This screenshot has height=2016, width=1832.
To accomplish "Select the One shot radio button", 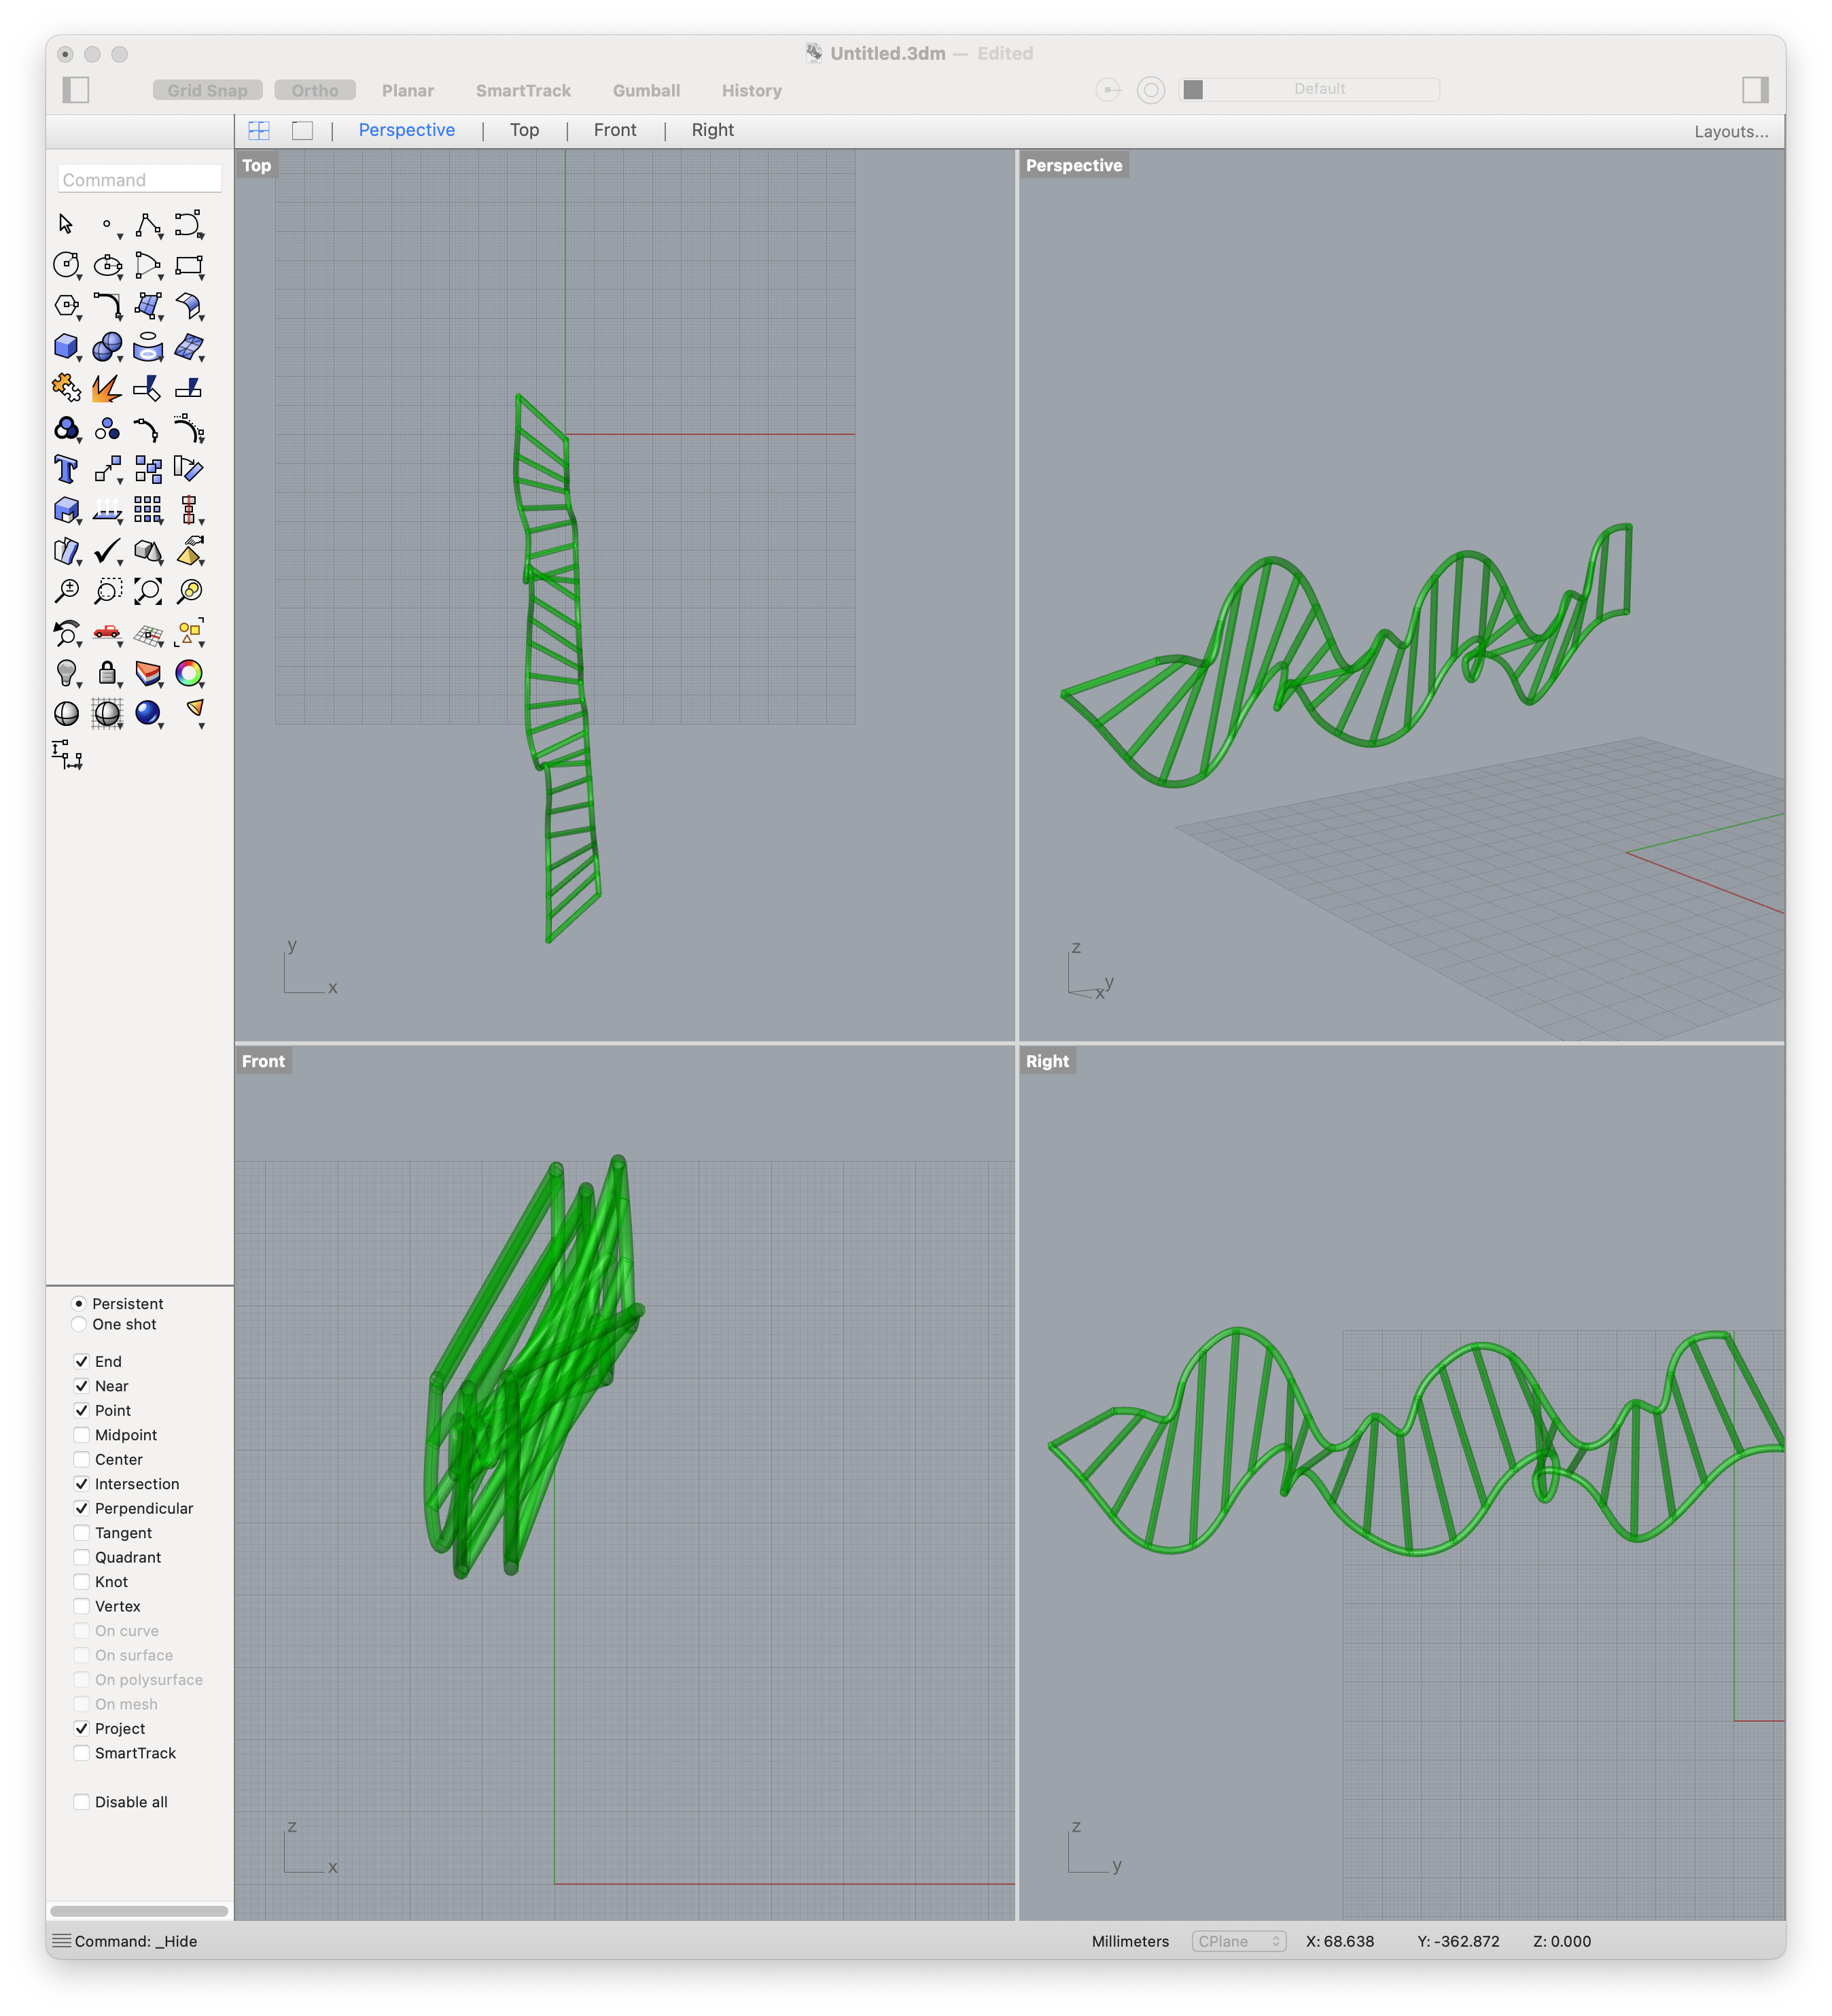I will [78, 1324].
